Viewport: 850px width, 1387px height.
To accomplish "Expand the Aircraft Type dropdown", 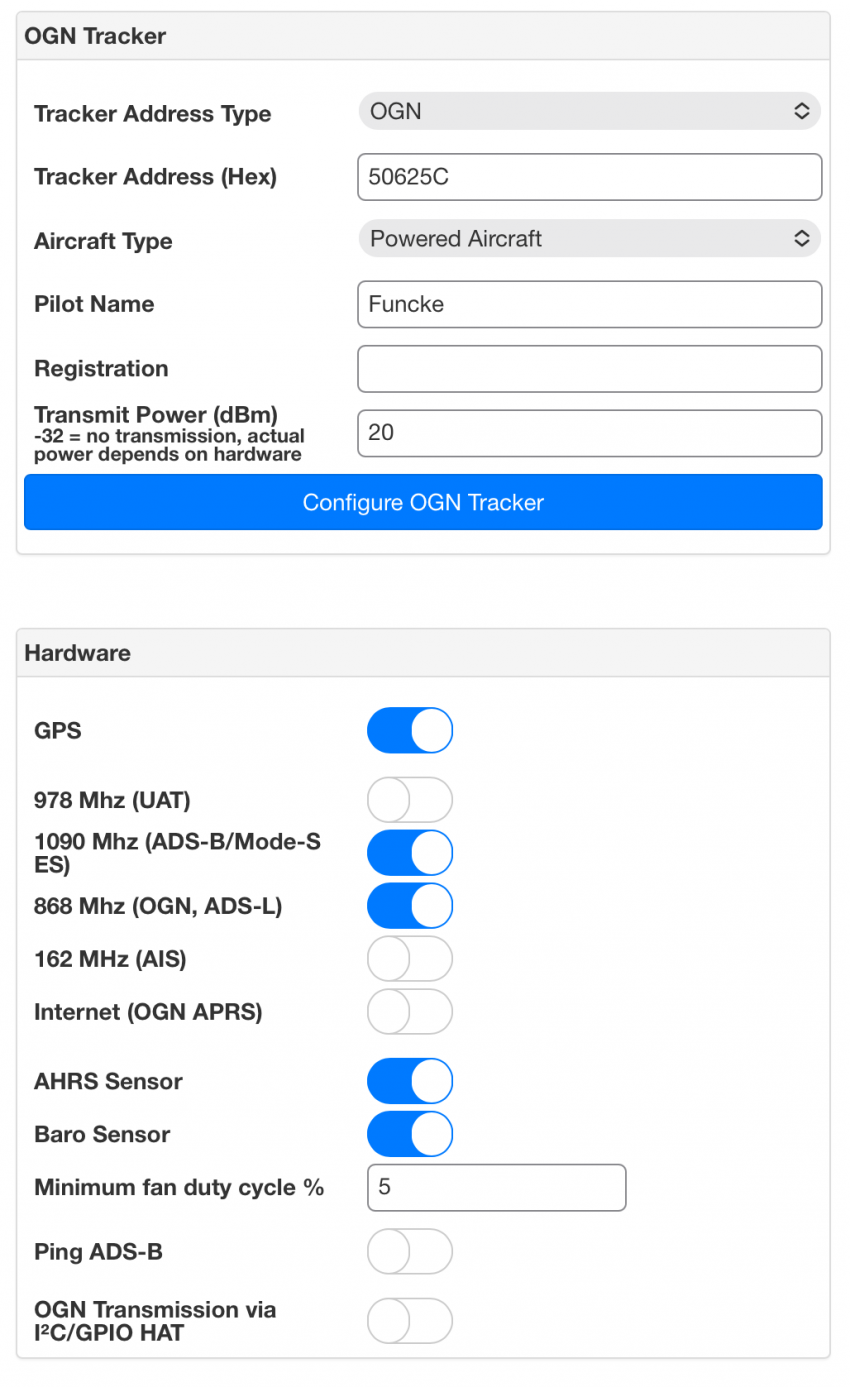I will coord(589,239).
